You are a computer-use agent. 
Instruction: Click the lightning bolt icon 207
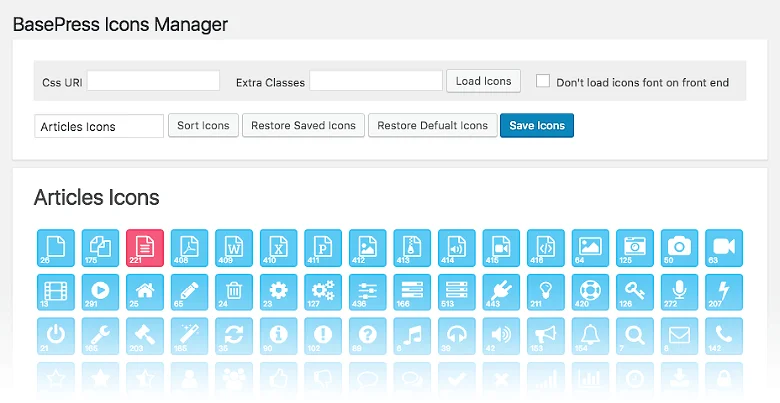point(724,292)
